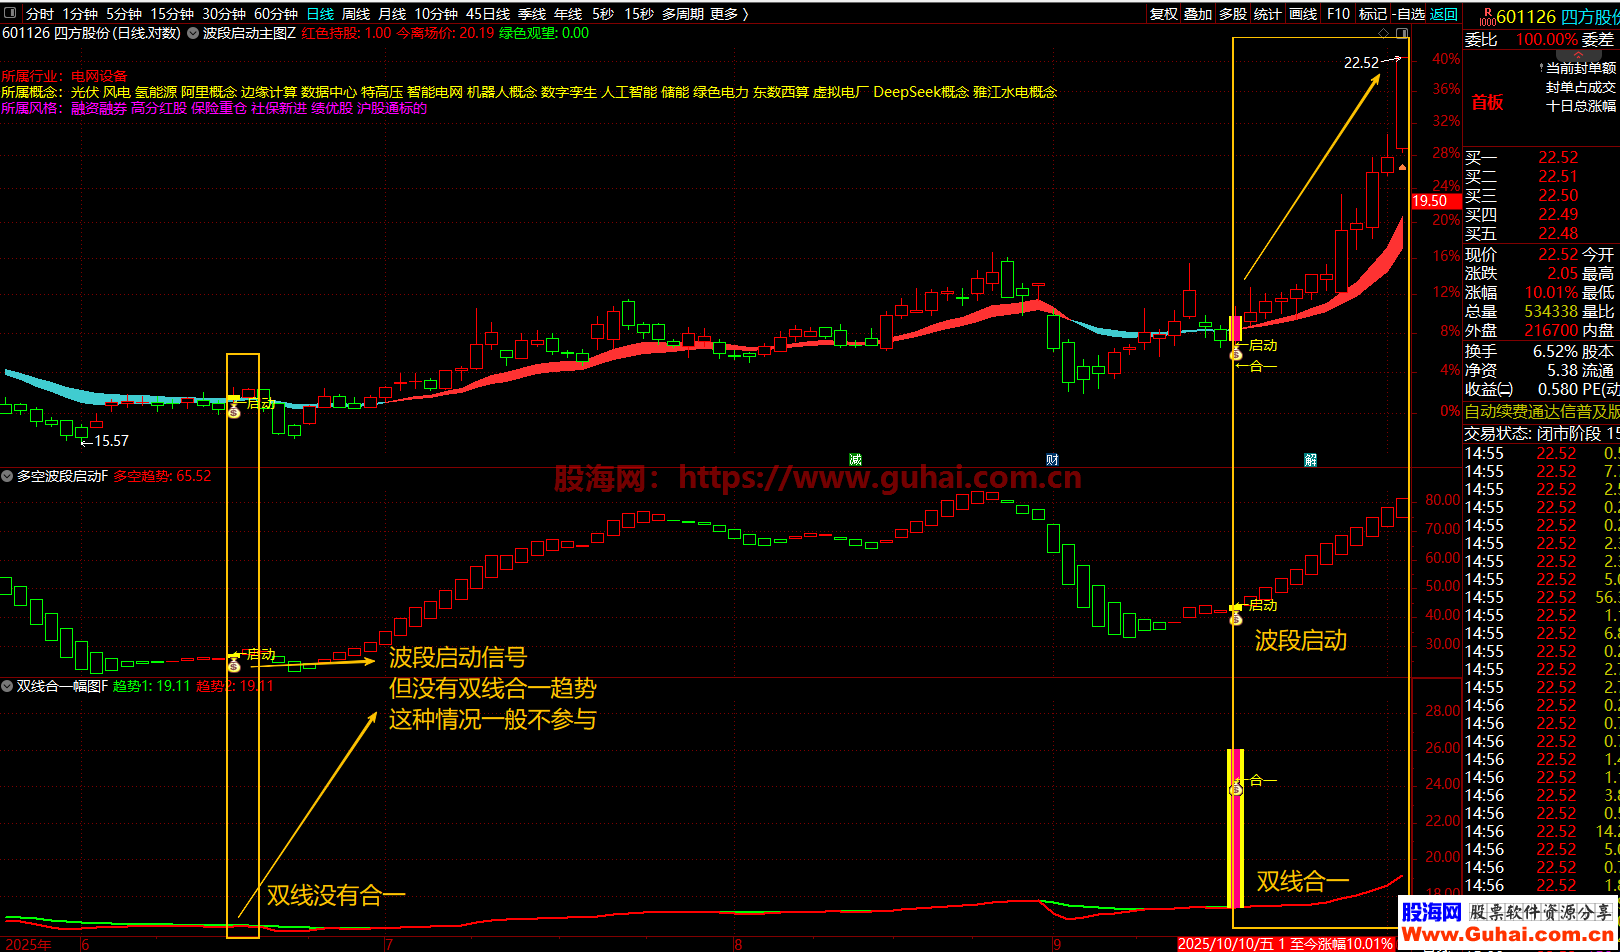Click the 减 info marker below the chart
Image resolution: width=1620 pixels, height=952 pixels.
point(855,460)
